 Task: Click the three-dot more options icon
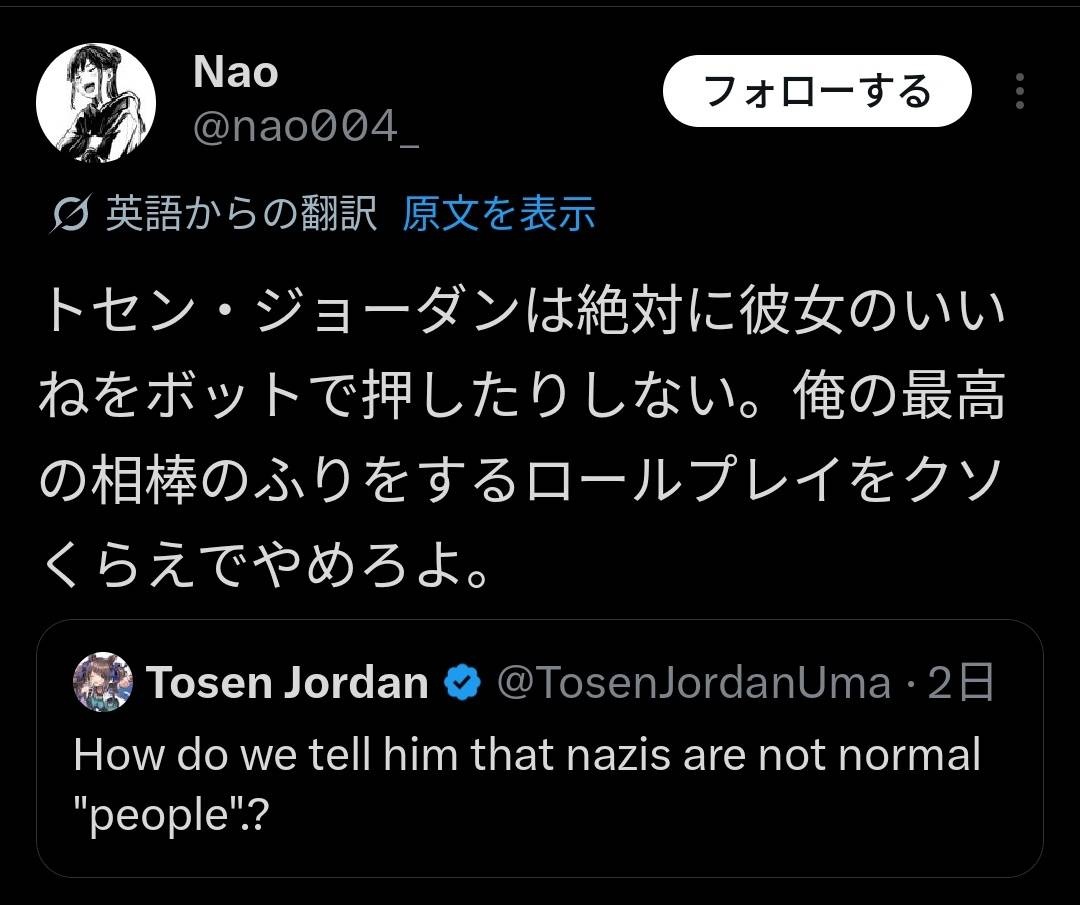[x=1019, y=92]
